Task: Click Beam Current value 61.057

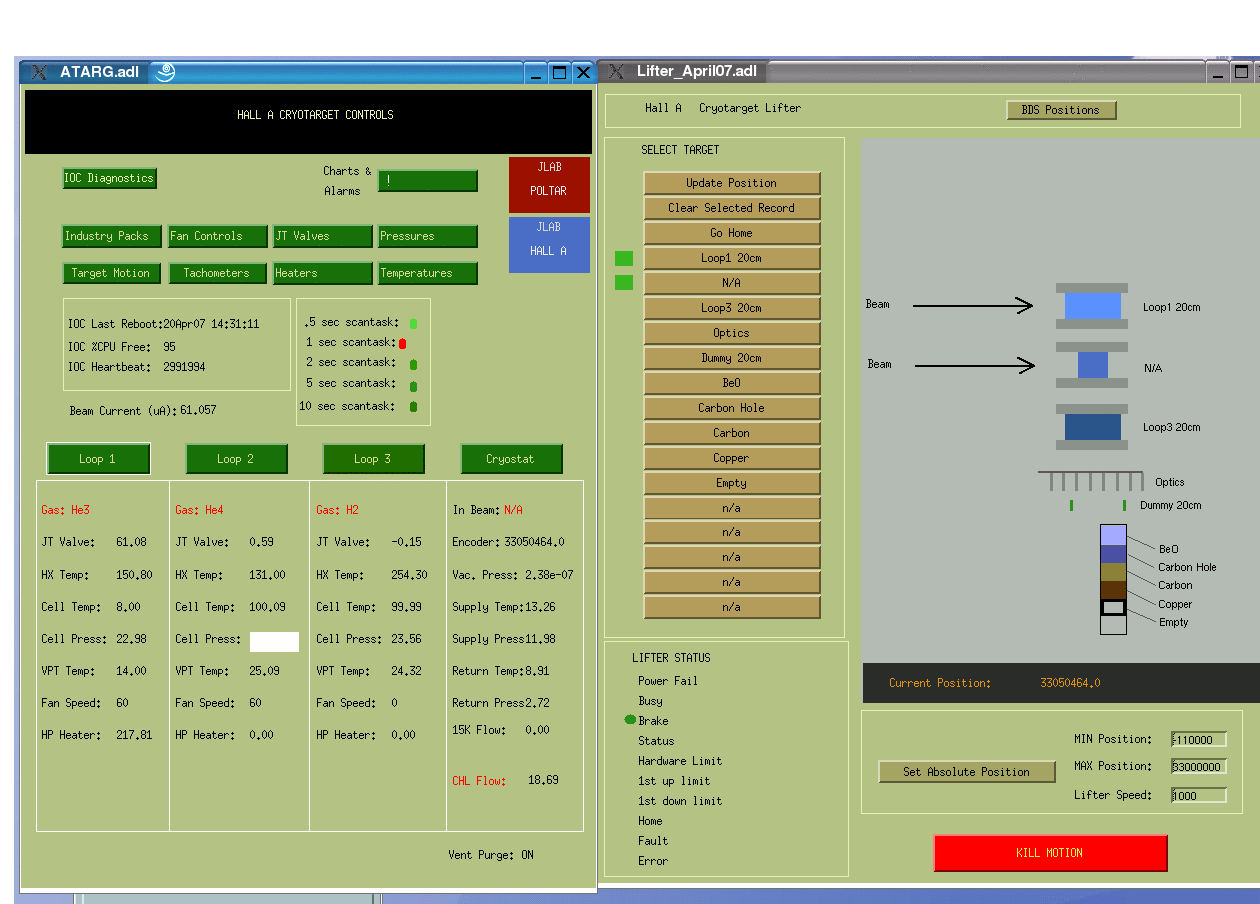Action: pyautogui.click(x=198, y=410)
